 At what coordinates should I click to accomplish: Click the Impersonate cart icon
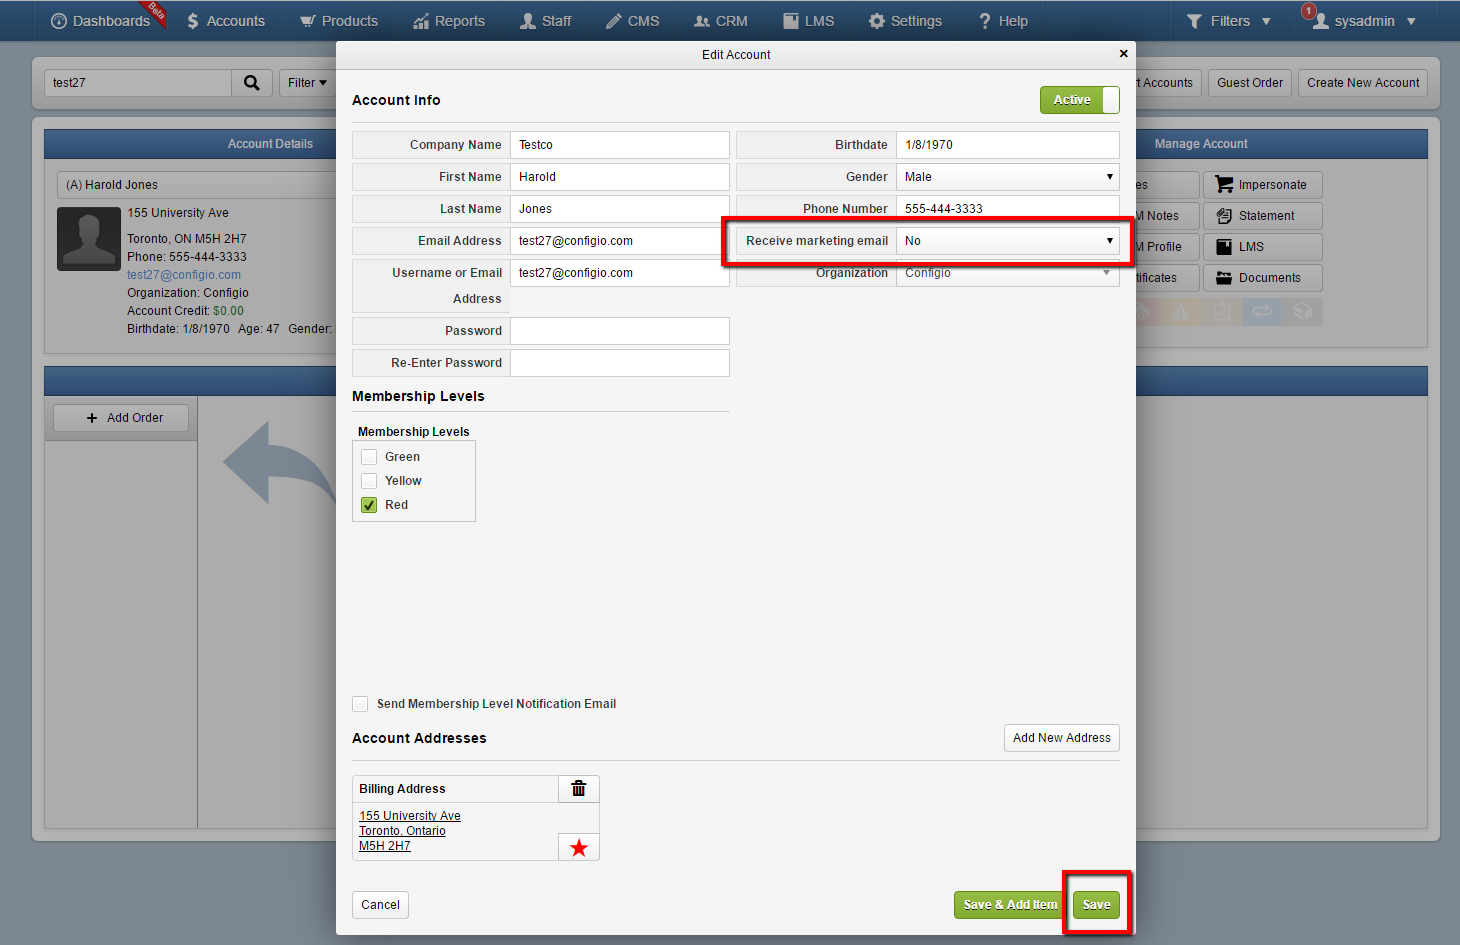pyautogui.click(x=1224, y=185)
